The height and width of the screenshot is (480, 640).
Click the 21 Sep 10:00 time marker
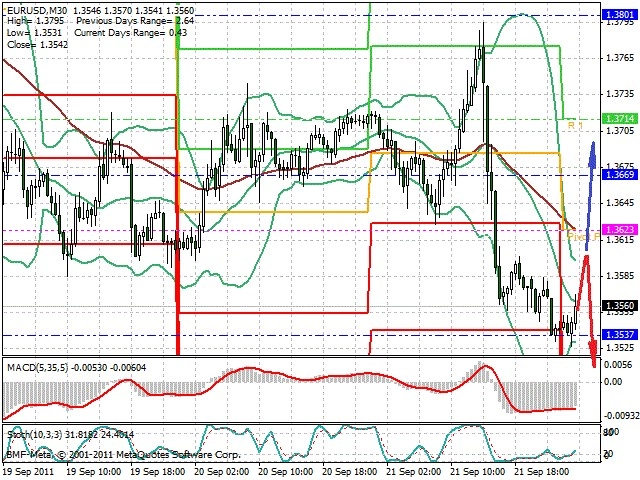click(478, 471)
